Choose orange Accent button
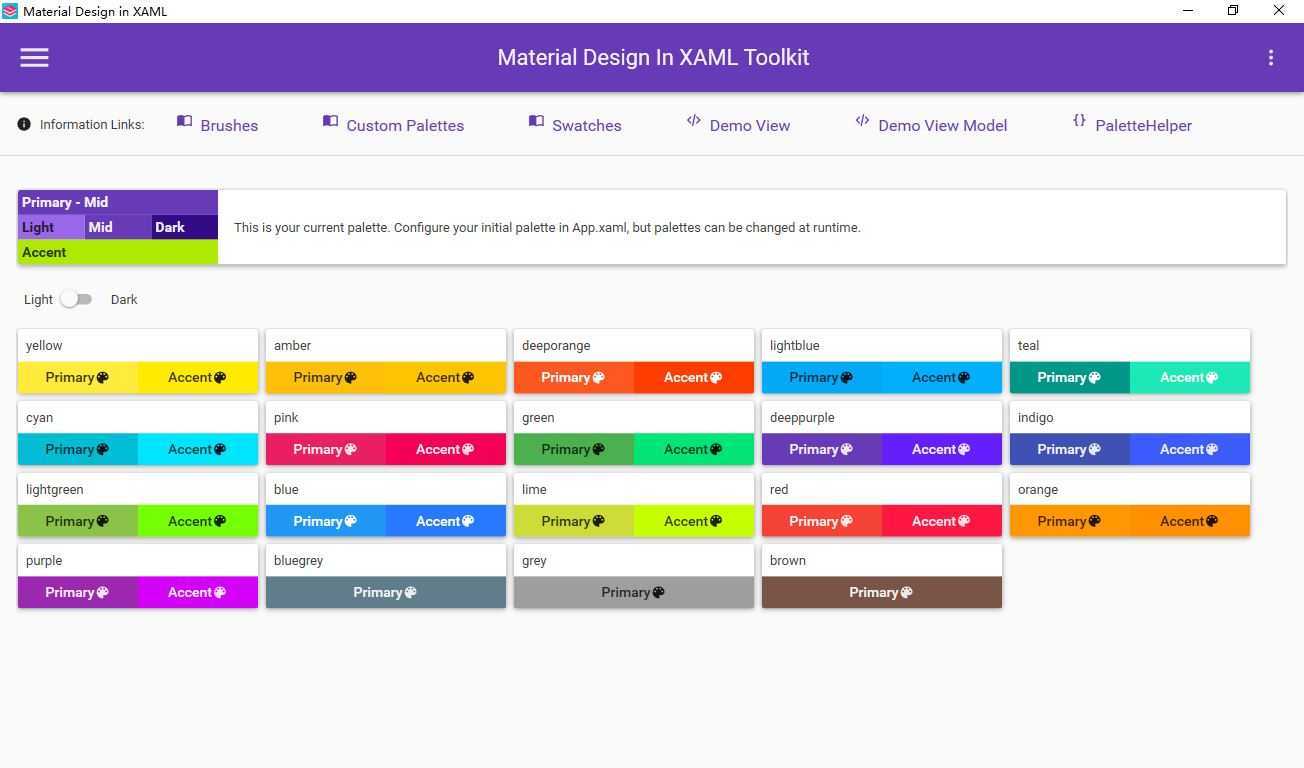Screen dimensions: 1304x768 coord(1190,521)
